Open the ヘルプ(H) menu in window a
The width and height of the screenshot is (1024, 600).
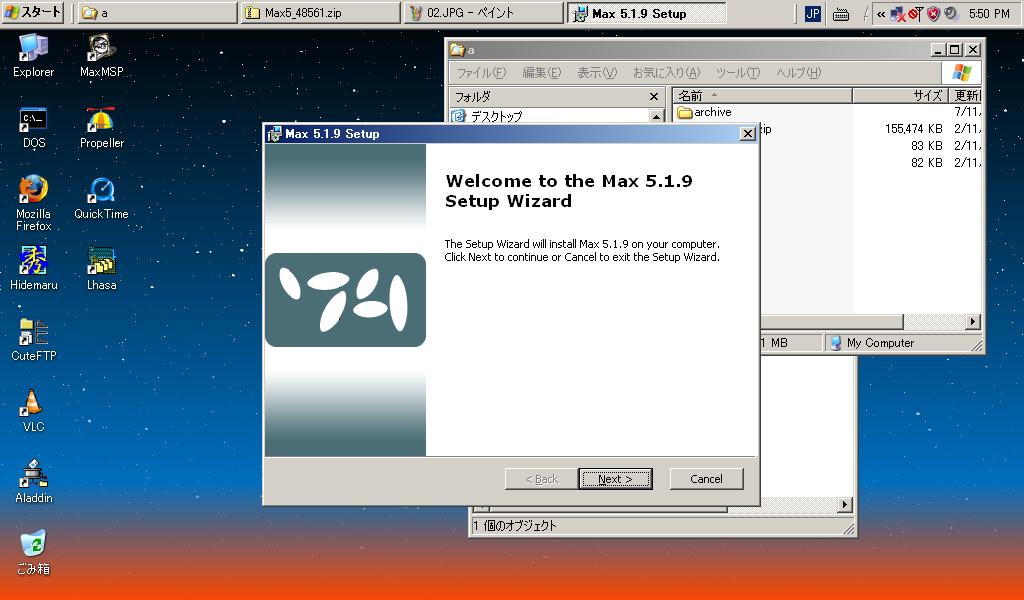pos(798,72)
